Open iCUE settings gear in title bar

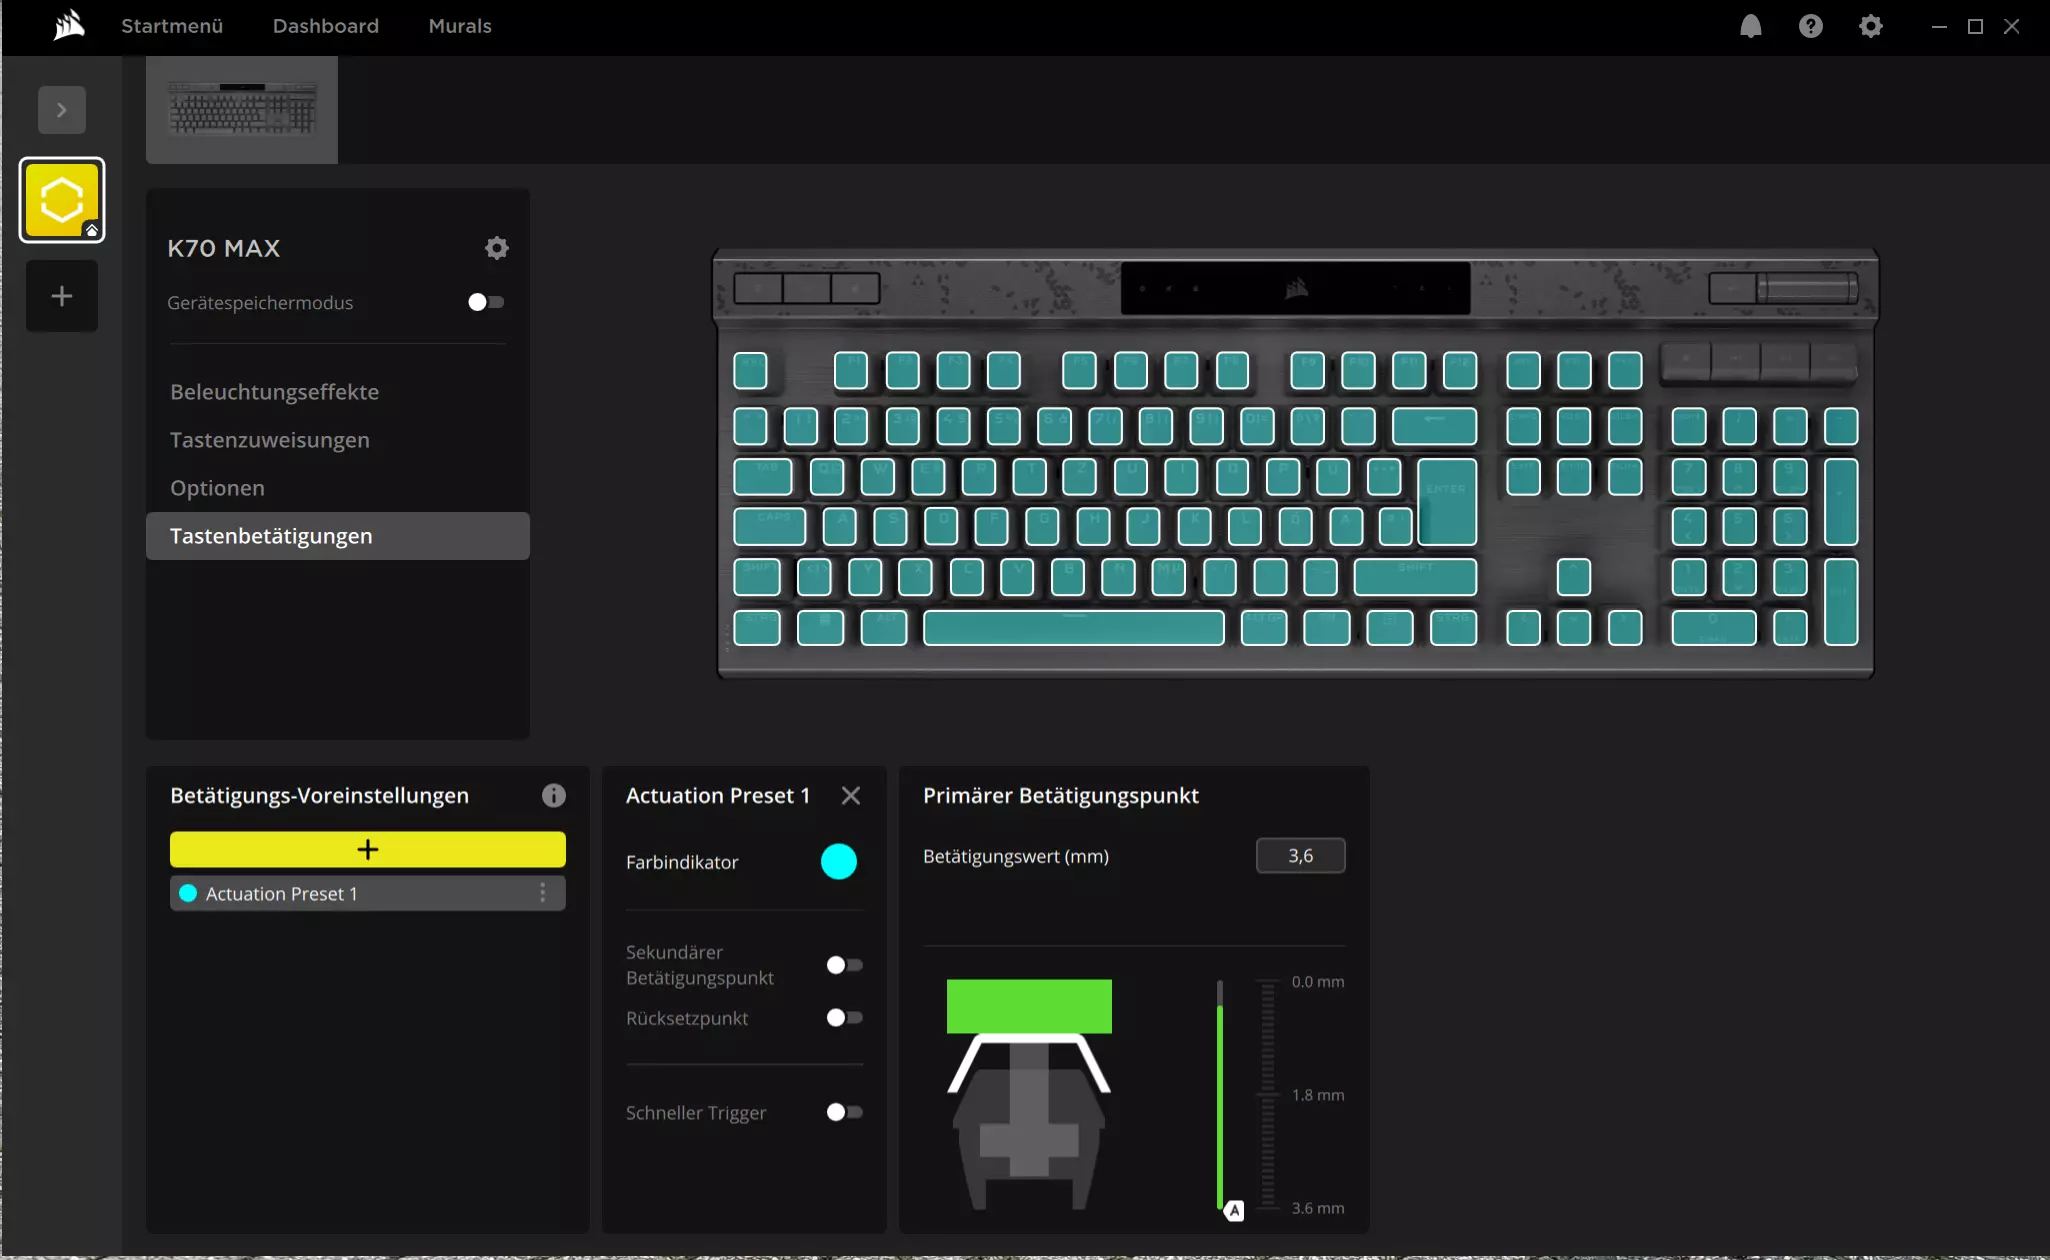(x=1870, y=26)
